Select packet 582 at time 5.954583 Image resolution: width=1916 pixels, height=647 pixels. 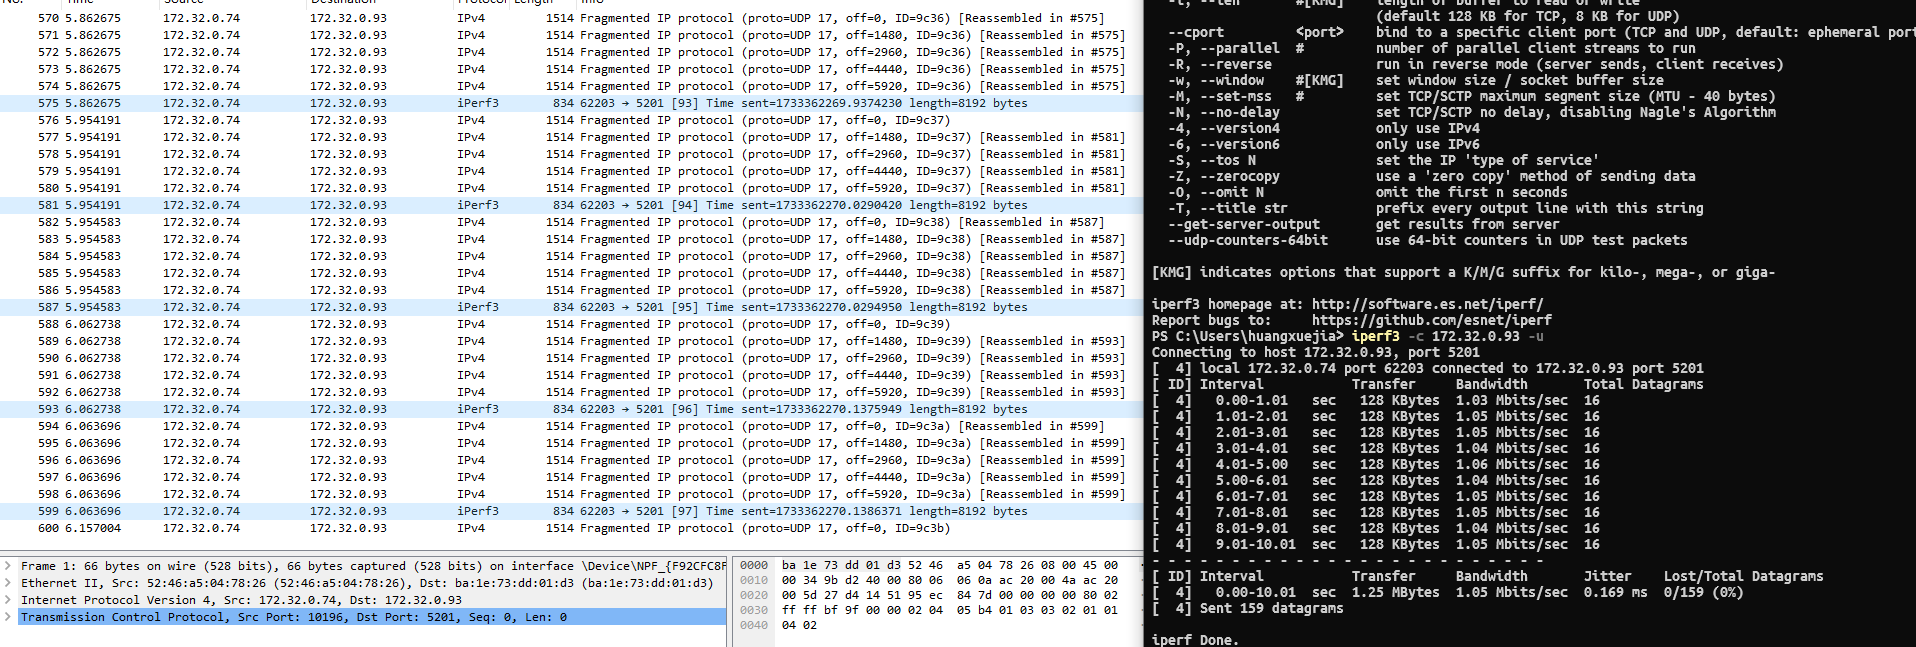coord(571,222)
